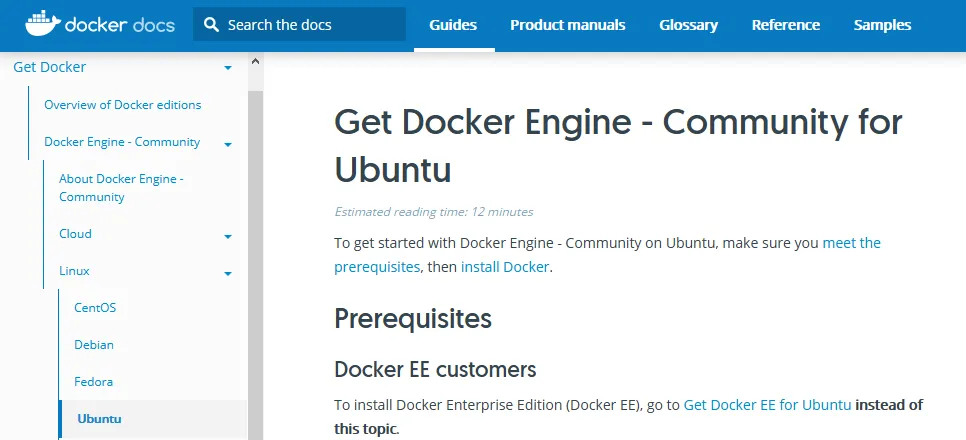The width and height of the screenshot is (966, 440).
Task: Click the Docker whale logo
Action: pyautogui.click(x=43, y=24)
